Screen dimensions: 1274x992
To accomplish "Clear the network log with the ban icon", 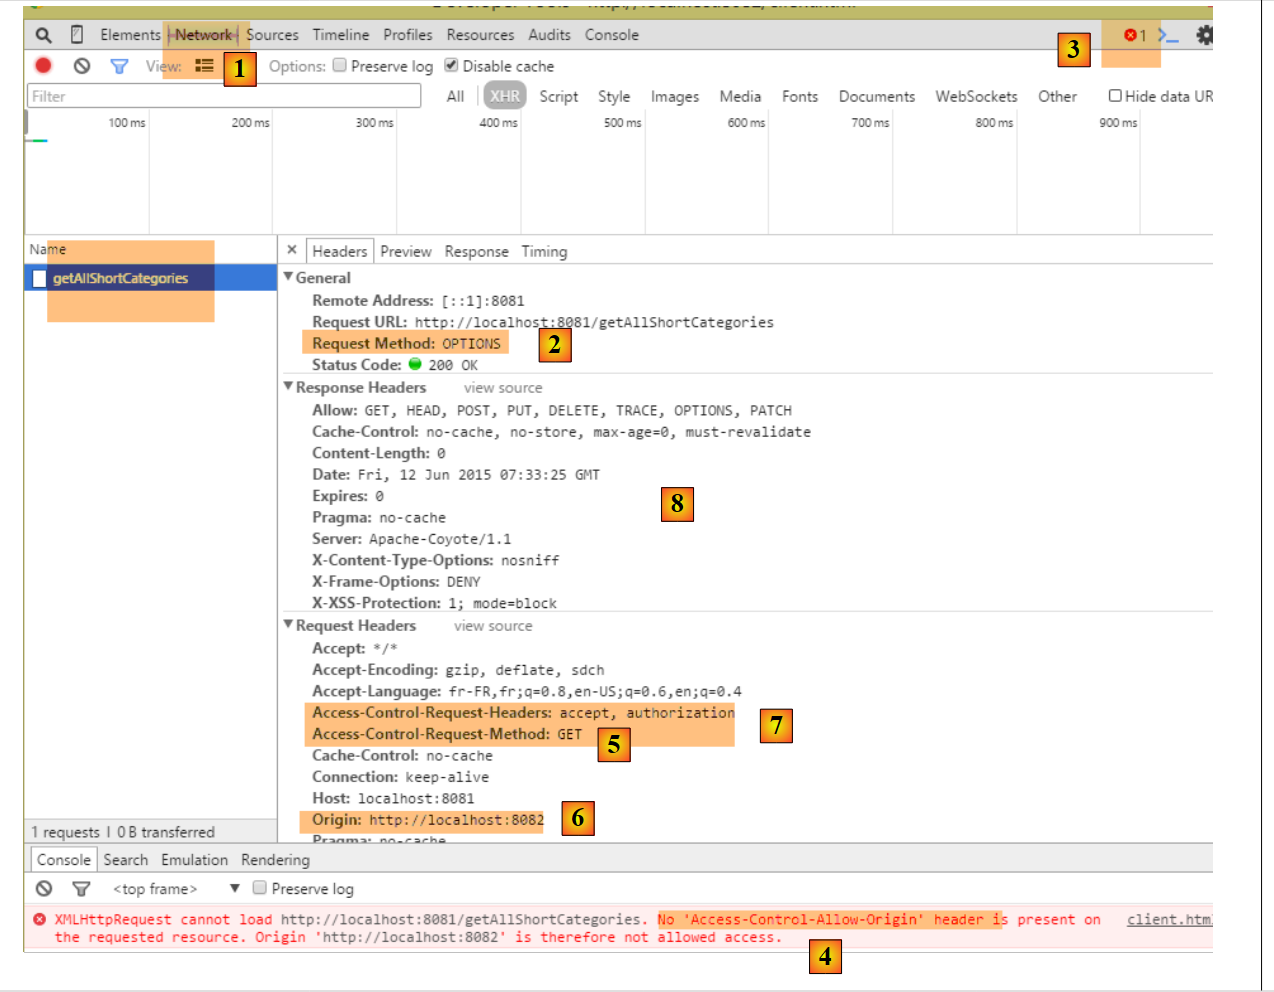I will [82, 66].
